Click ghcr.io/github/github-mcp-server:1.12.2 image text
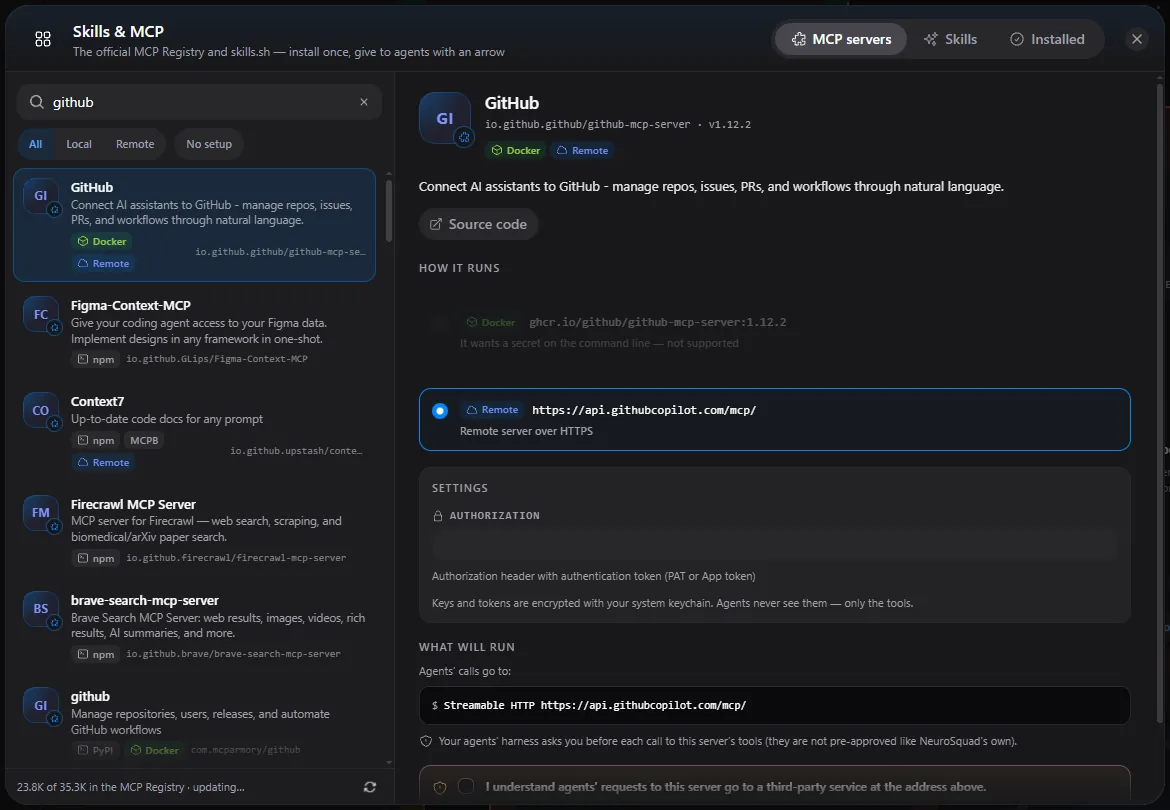1170x810 pixels. 657,322
